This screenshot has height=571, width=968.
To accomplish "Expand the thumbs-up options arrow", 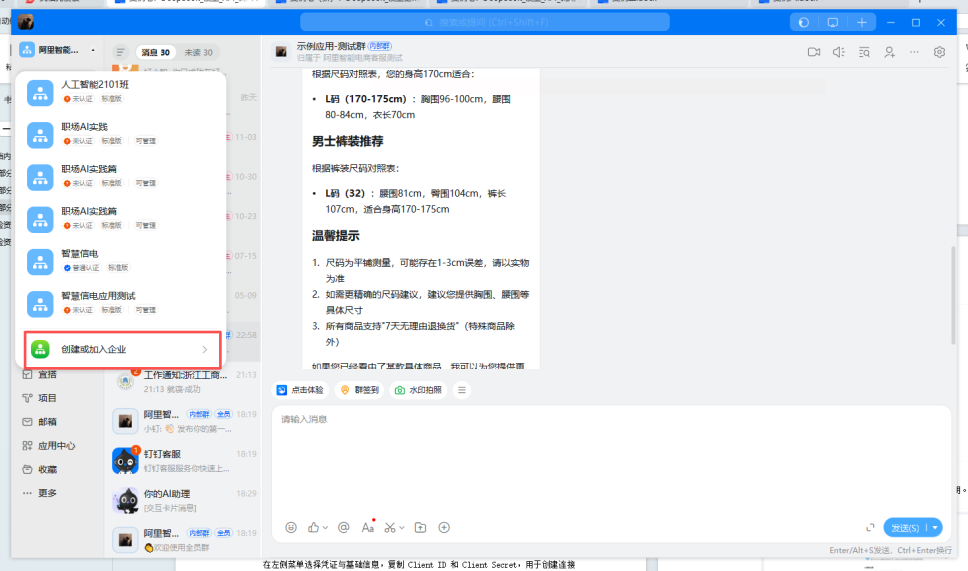I will click(x=325, y=528).
